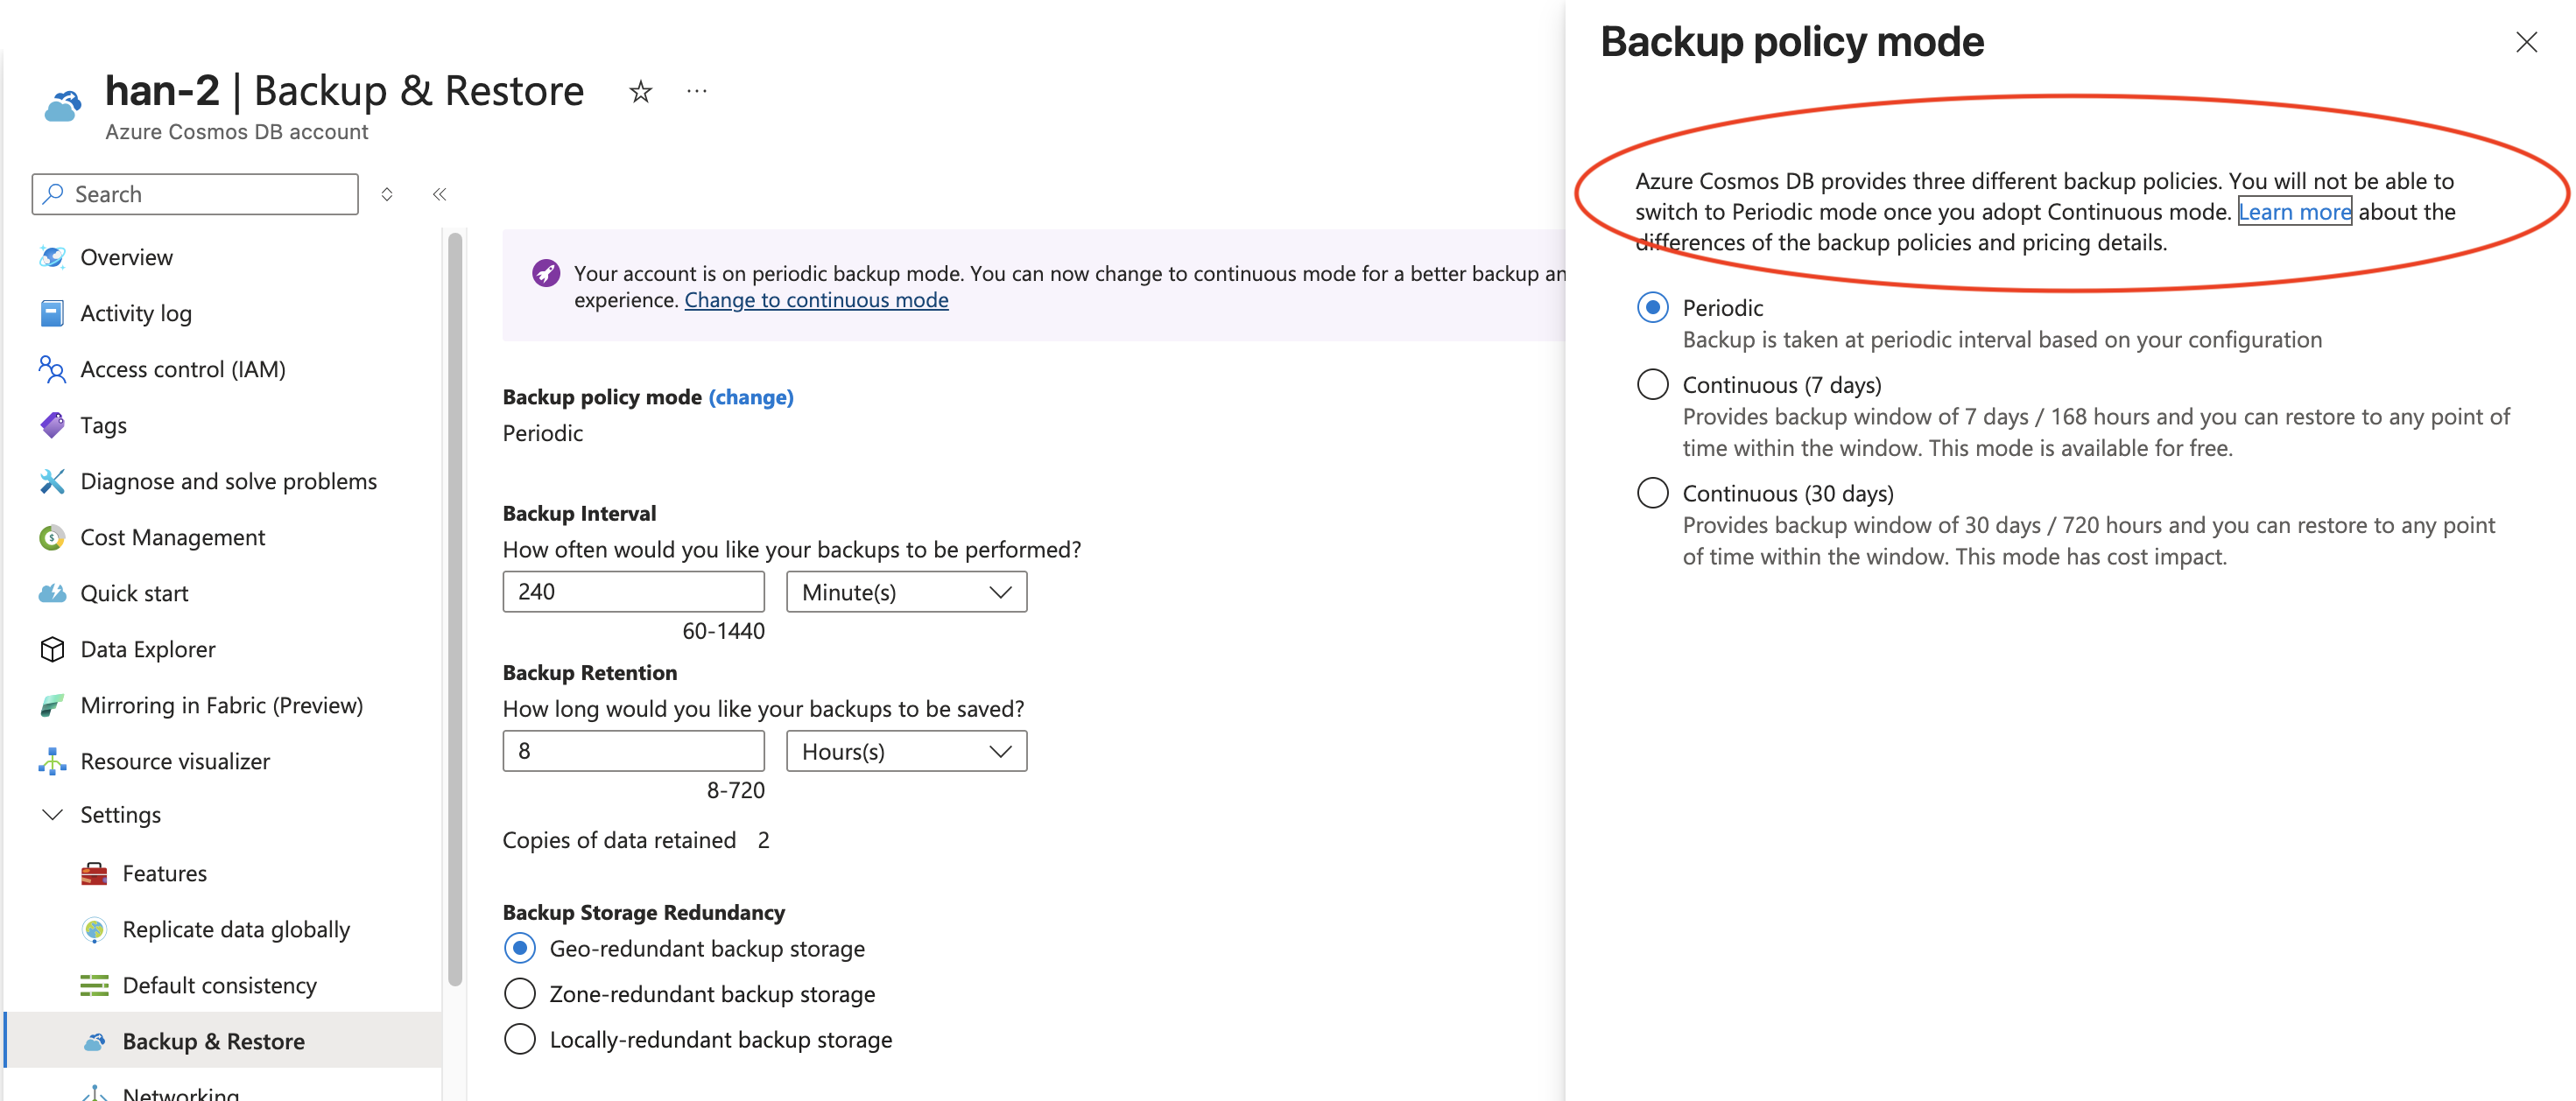Collapse the sidebar with the double-chevron
Viewport: 2576px width, 1101px height.
(438, 194)
